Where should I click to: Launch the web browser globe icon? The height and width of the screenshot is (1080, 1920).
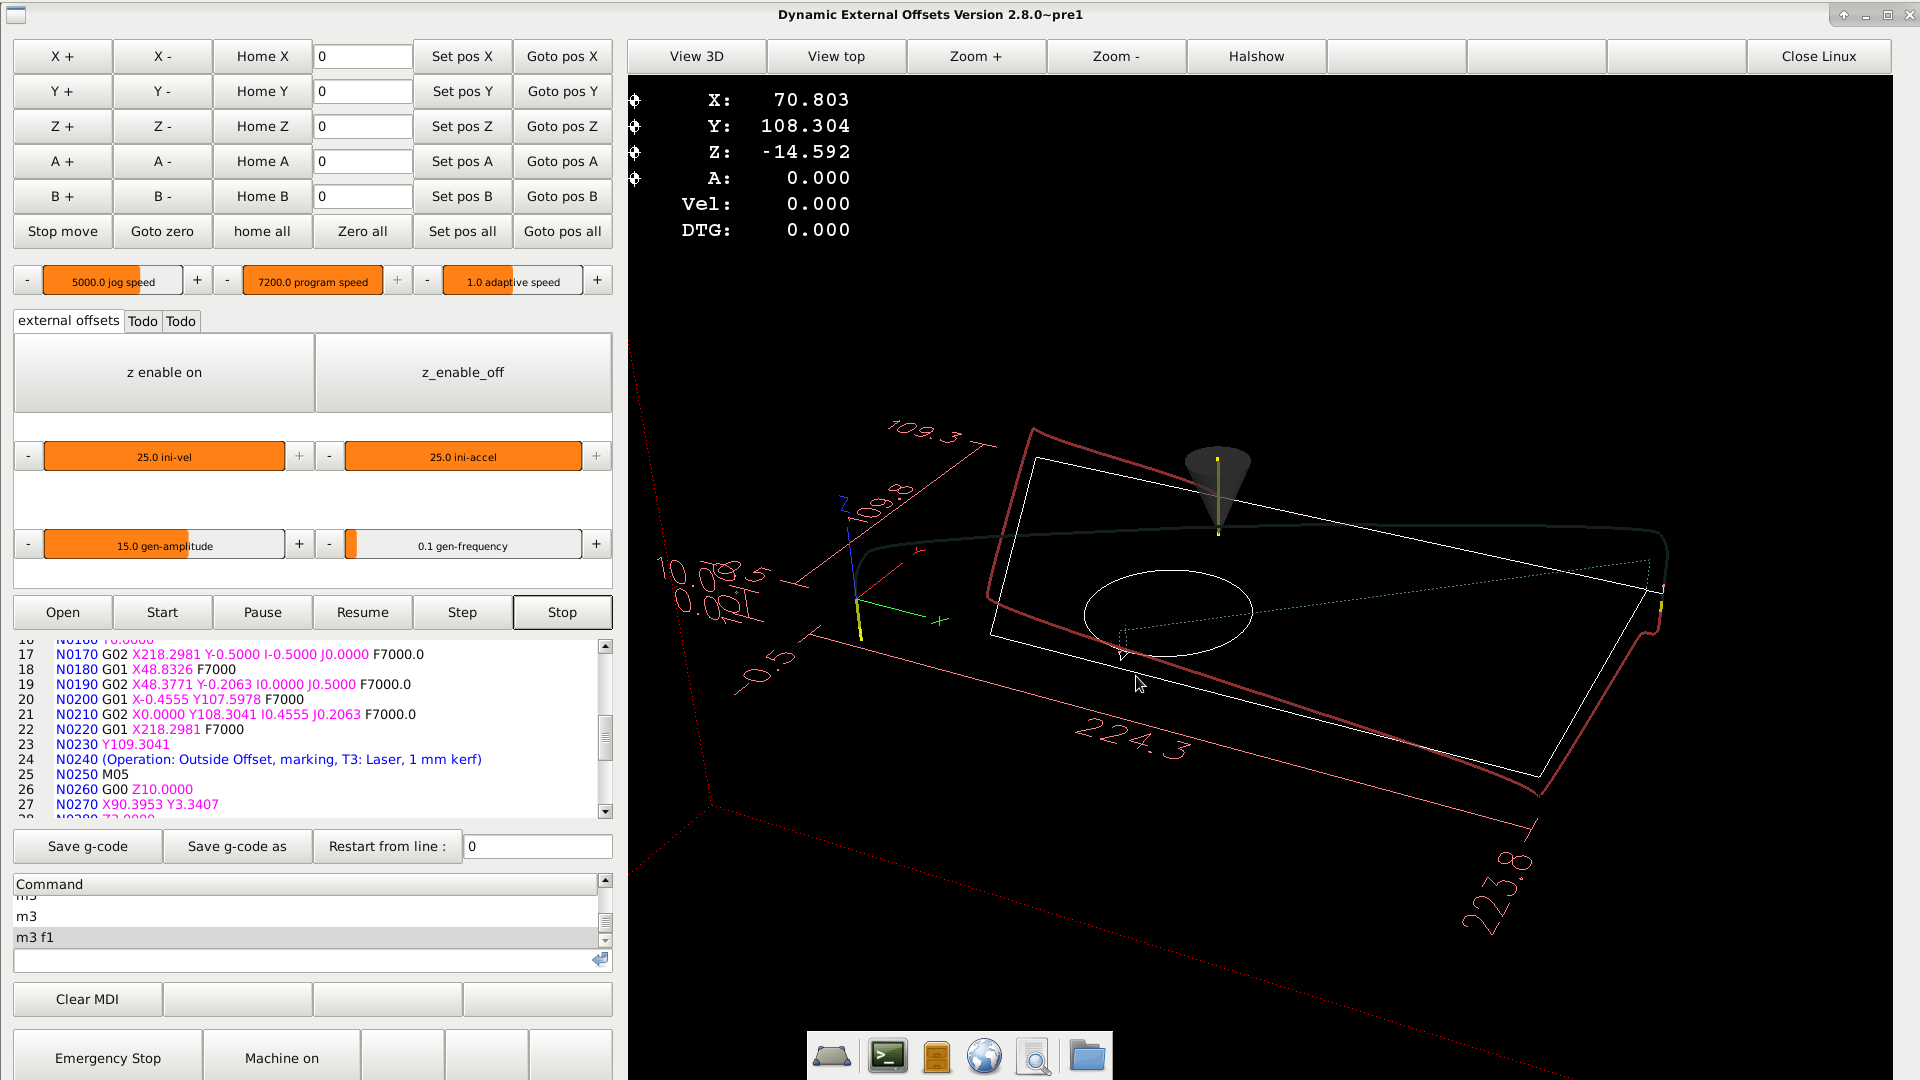click(x=984, y=1056)
